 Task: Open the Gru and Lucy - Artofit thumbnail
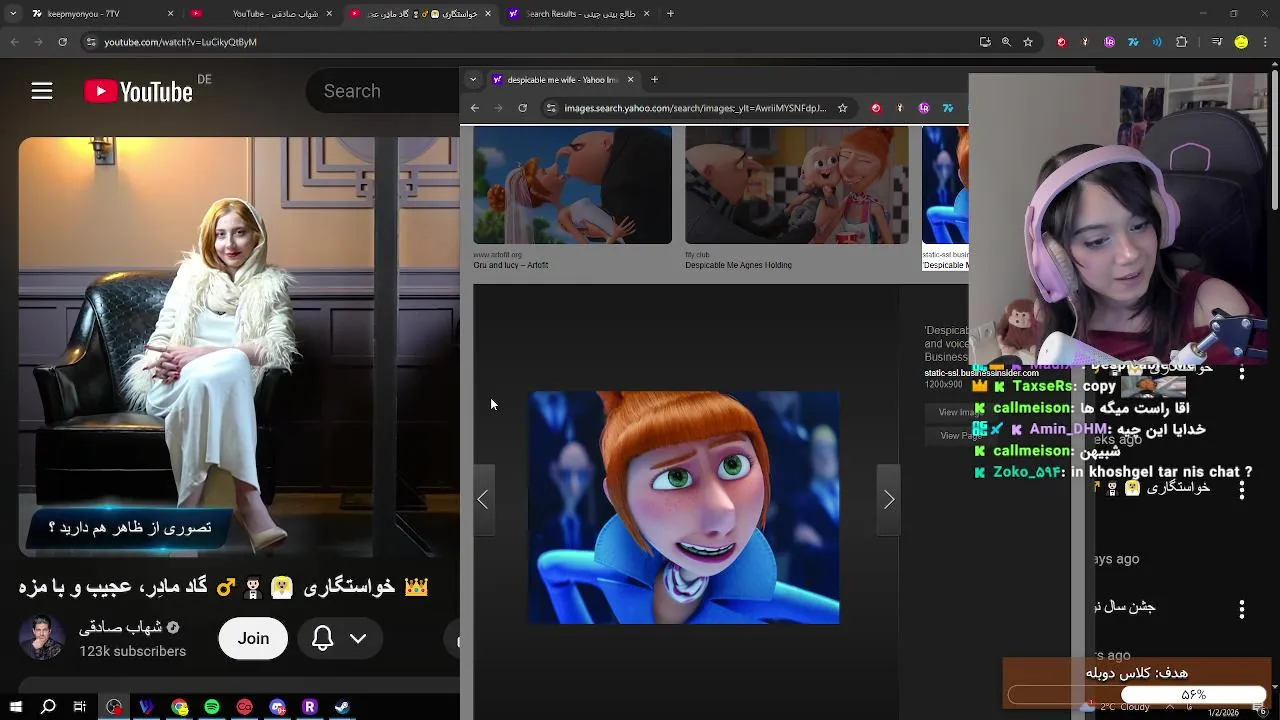(572, 184)
